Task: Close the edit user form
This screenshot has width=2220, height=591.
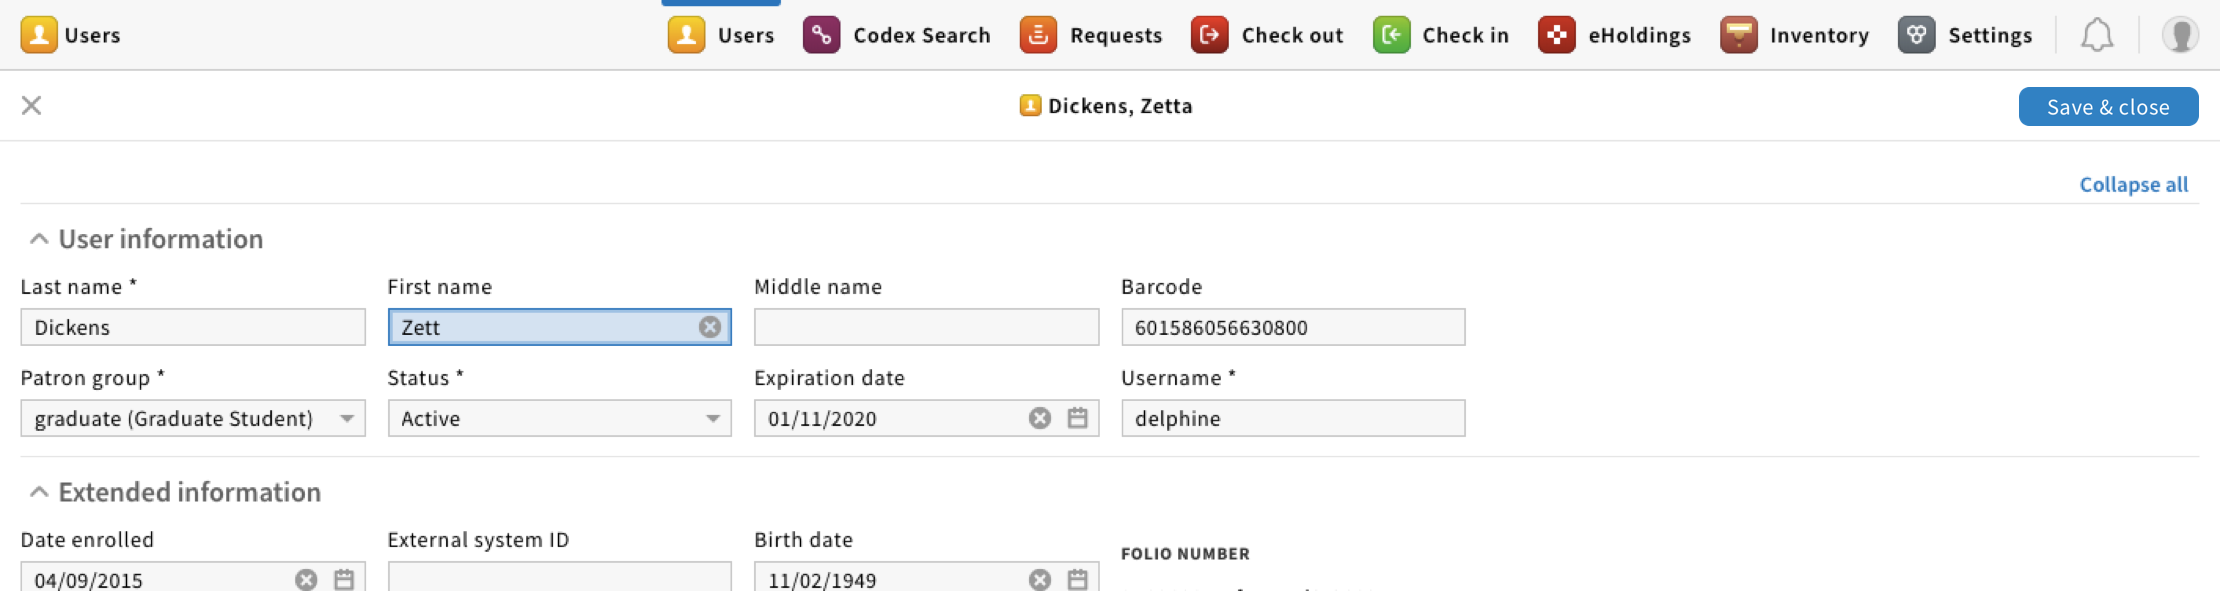Action: 32,105
